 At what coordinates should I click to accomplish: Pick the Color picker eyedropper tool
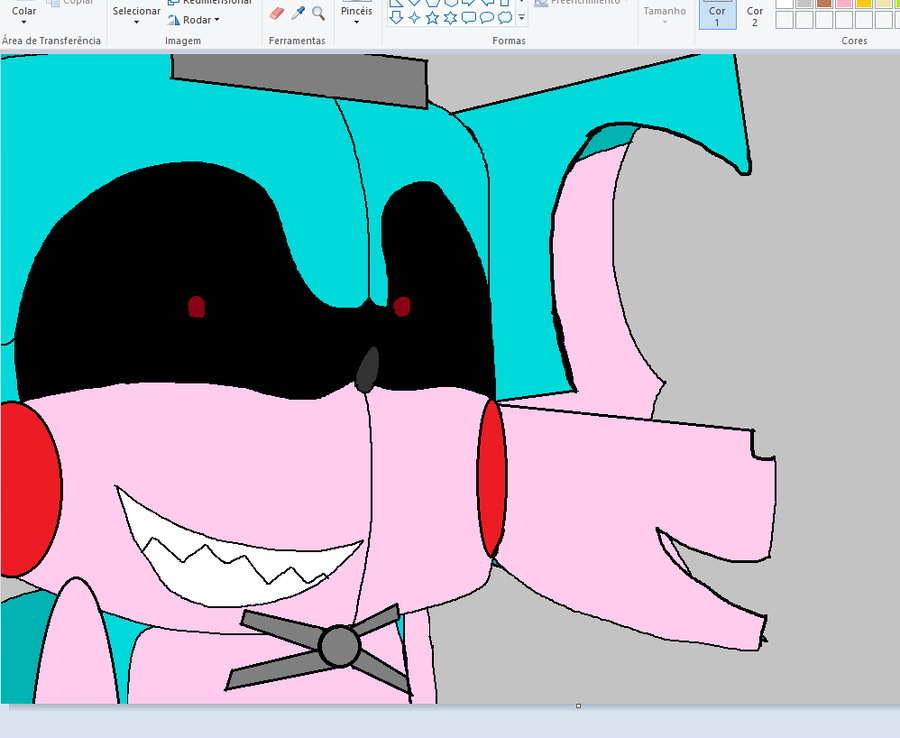point(297,13)
